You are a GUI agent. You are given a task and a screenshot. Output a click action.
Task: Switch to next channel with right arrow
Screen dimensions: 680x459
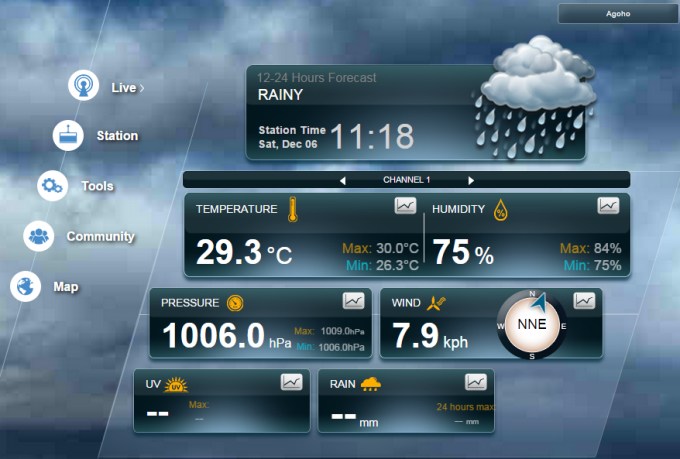pos(471,180)
